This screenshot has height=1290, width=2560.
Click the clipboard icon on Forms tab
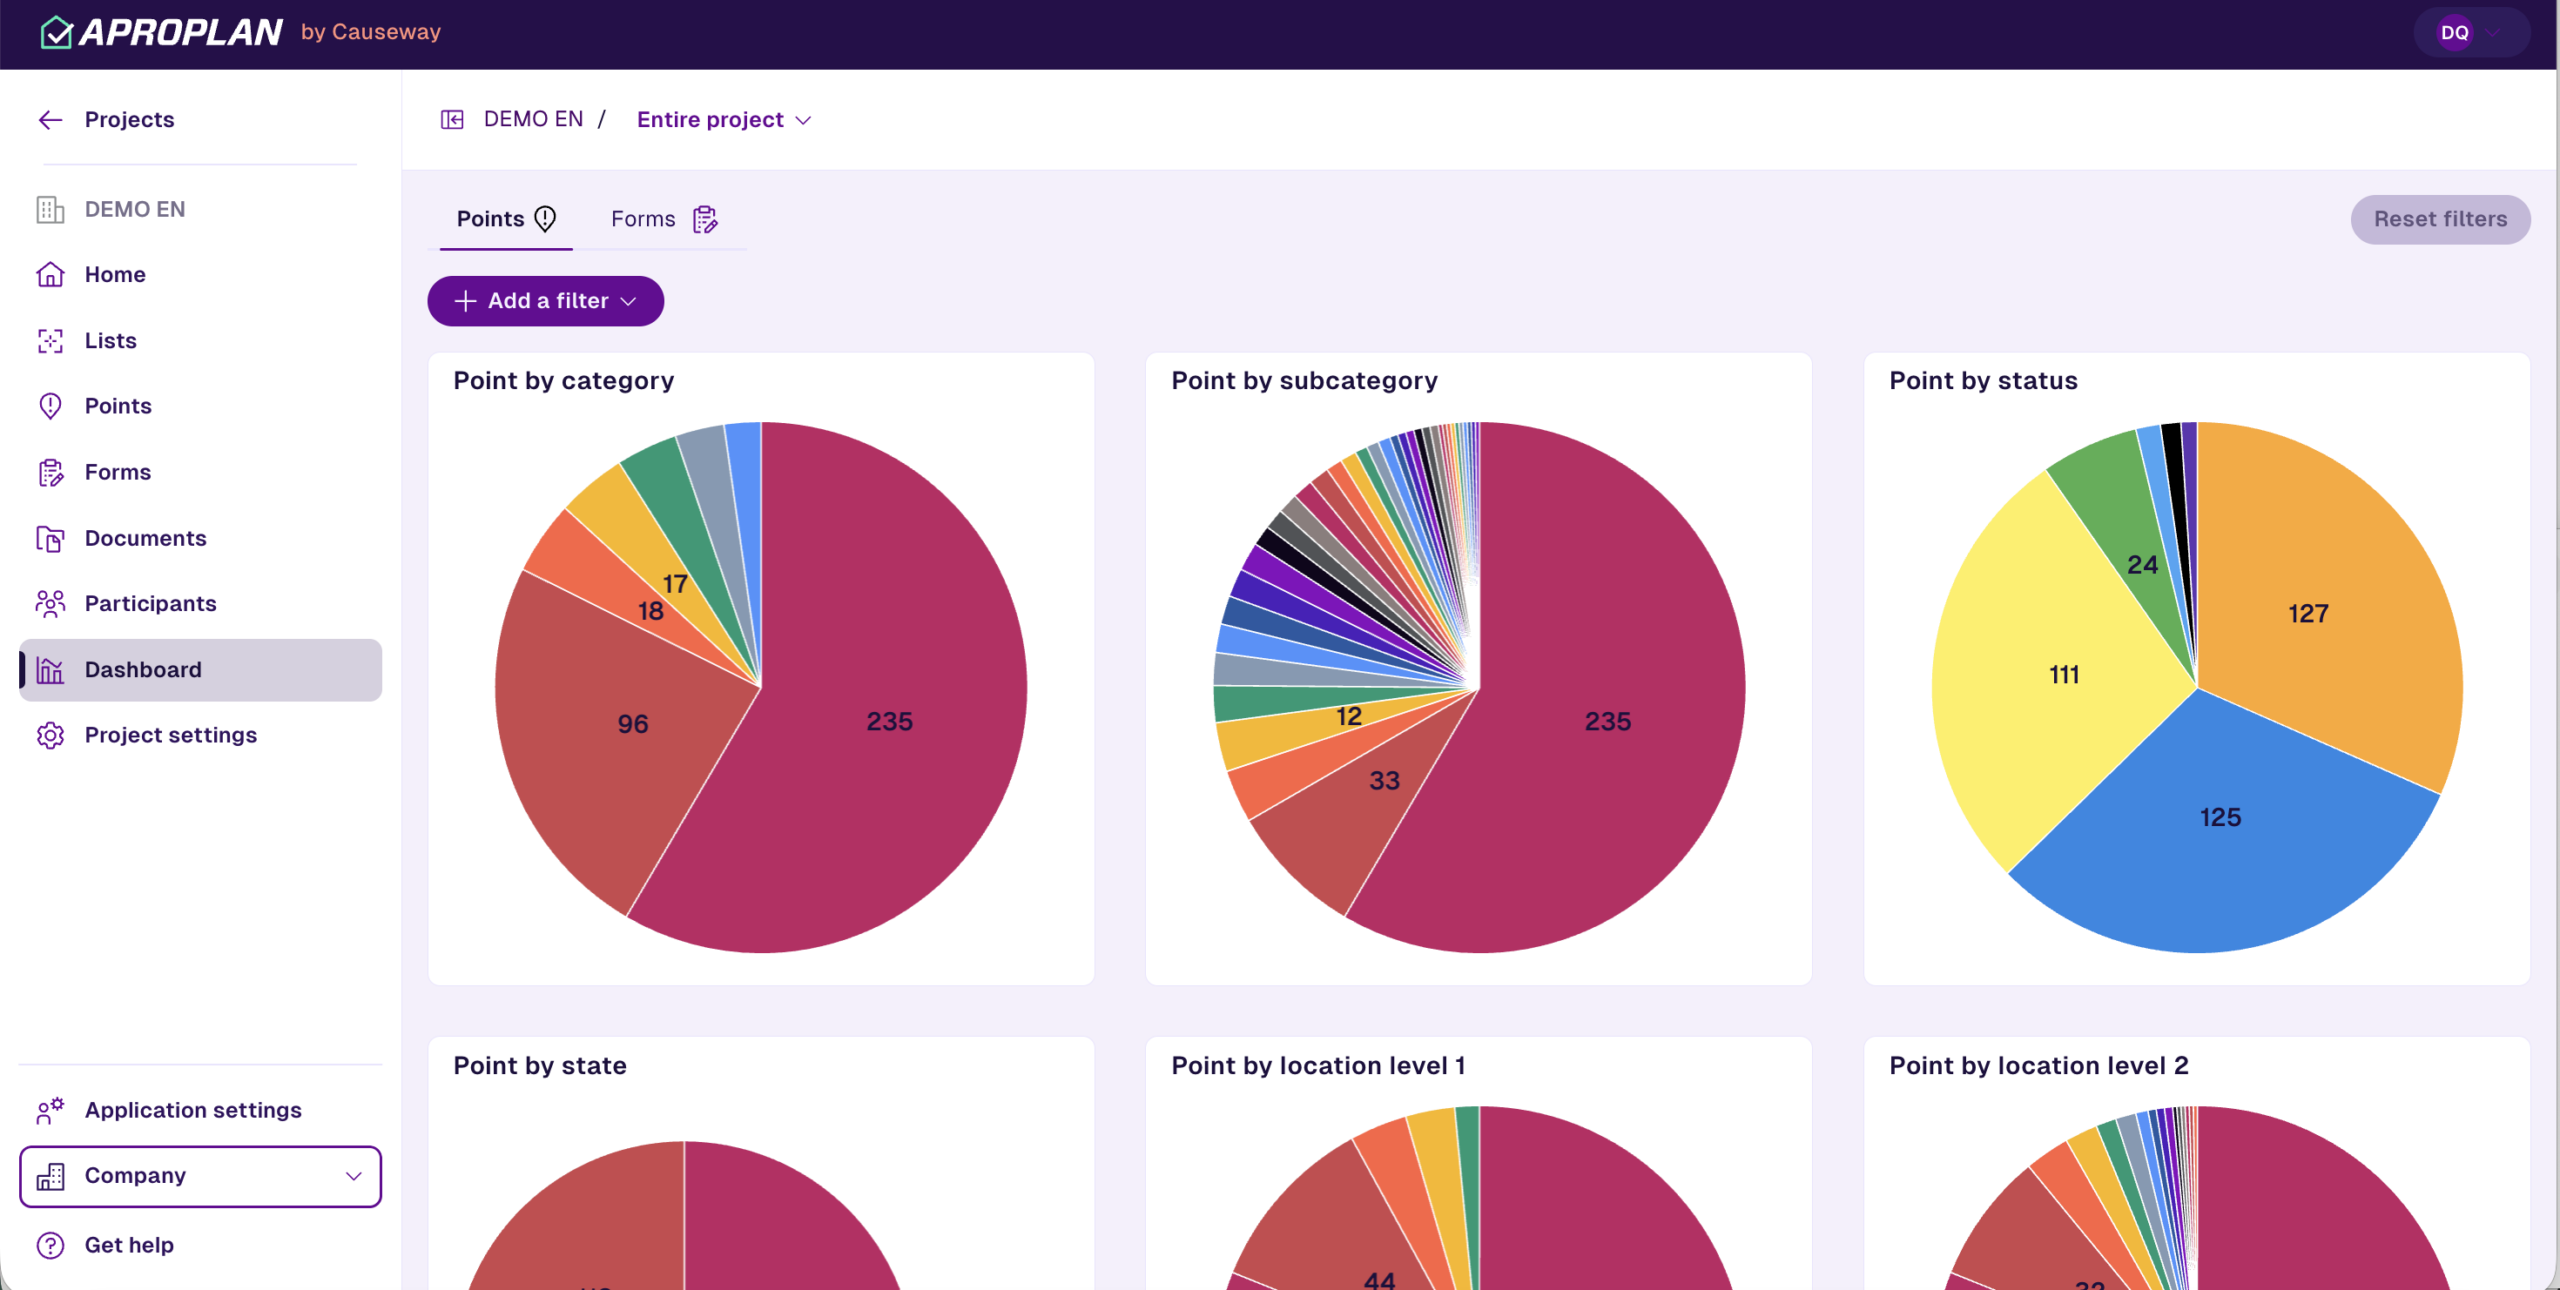(x=705, y=219)
